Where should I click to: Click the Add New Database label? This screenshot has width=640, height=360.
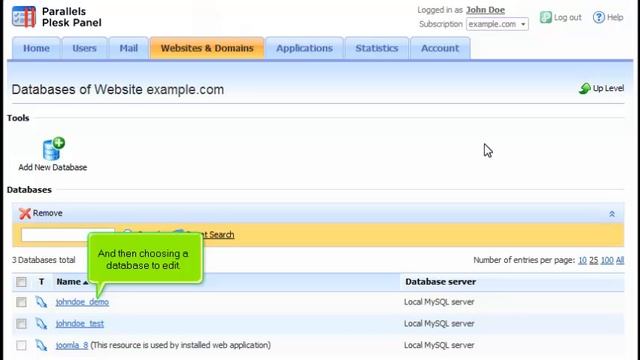tap(53, 167)
